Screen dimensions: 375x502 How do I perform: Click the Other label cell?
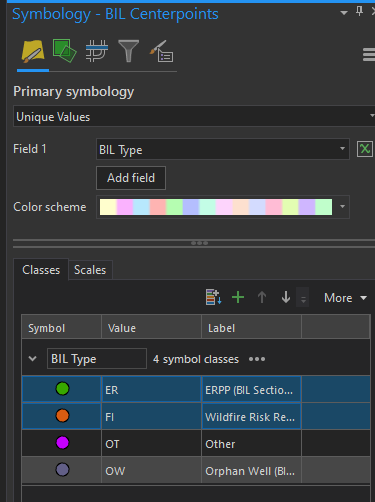tap(251, 443)
